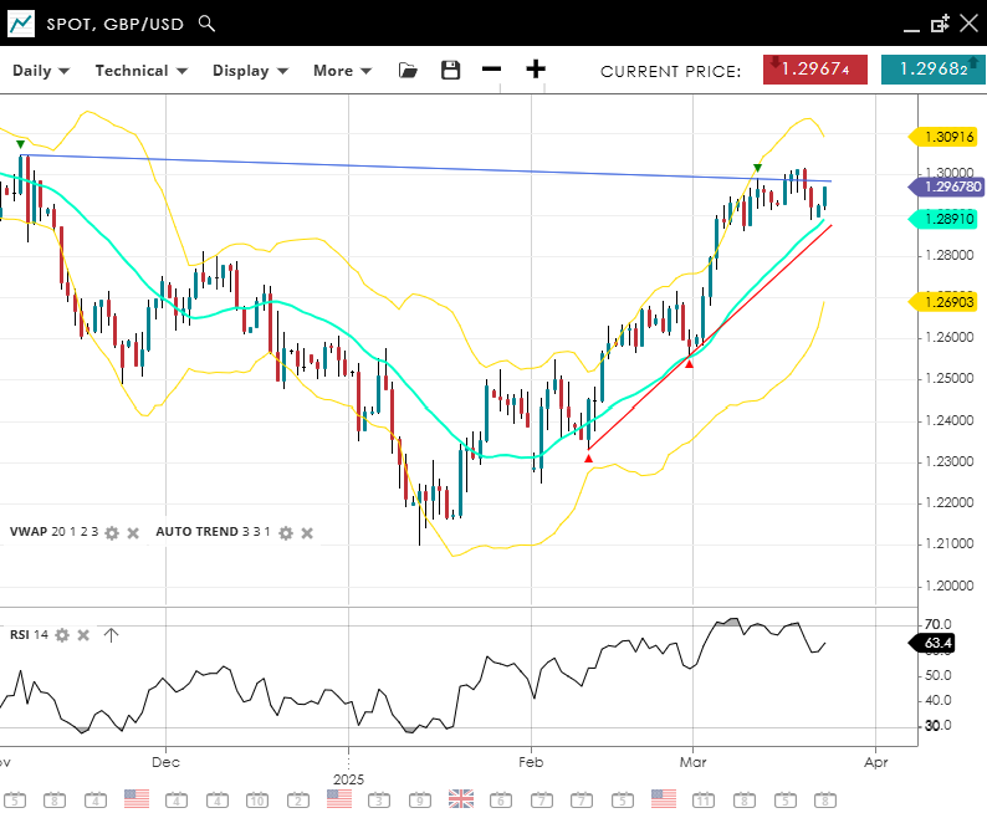The width and height of the screenshot is (987, 813).
Task: Zoom out with the minus icon
Action: [x=491, y=69]
